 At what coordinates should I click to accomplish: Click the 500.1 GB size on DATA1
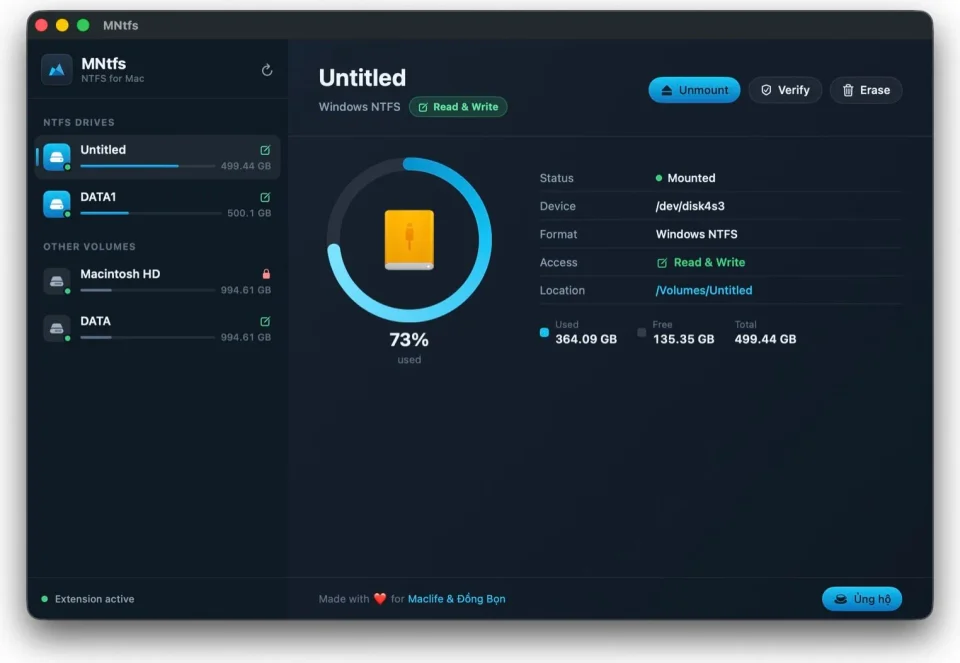coord(249,213)
